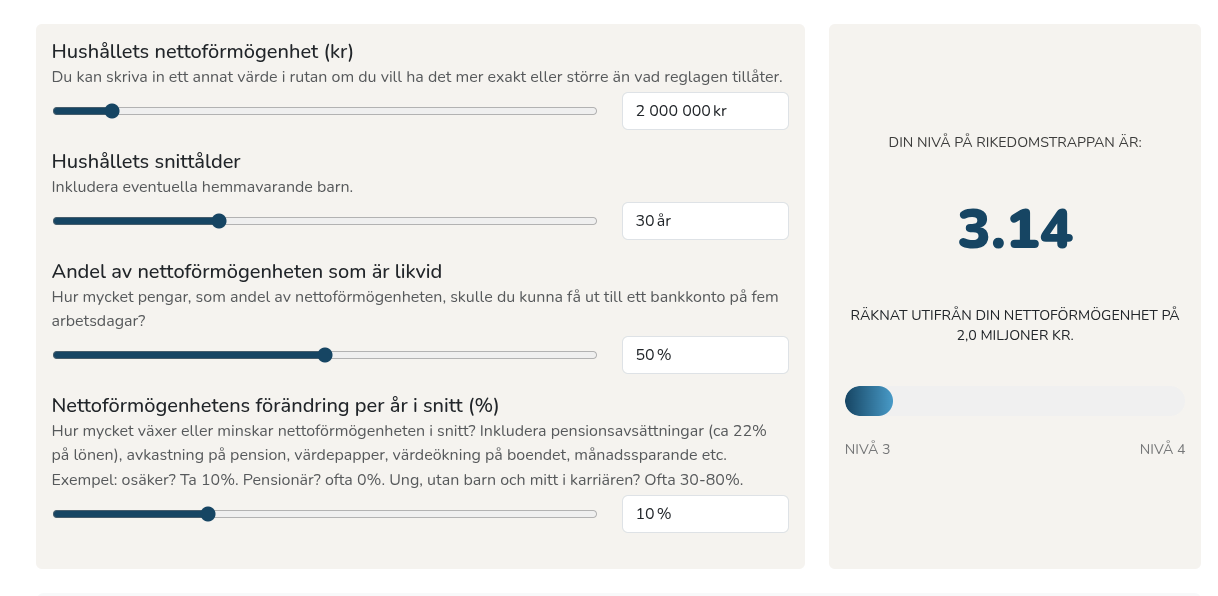Click the "Hushållets nettoförmögenhet (kr)" heading

[x=203, y=51]
